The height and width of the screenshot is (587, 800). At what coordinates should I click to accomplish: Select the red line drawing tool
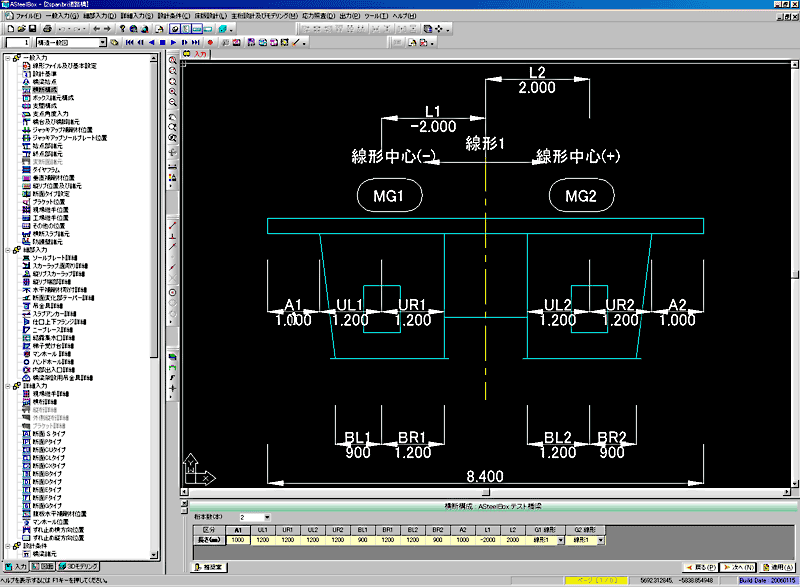173,225
